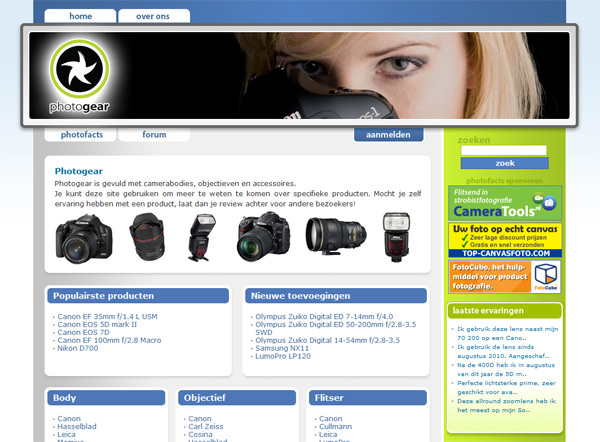600x442 pixels.
Task: Open the CameraTools sponsor banner
Action: coord(505,203)
